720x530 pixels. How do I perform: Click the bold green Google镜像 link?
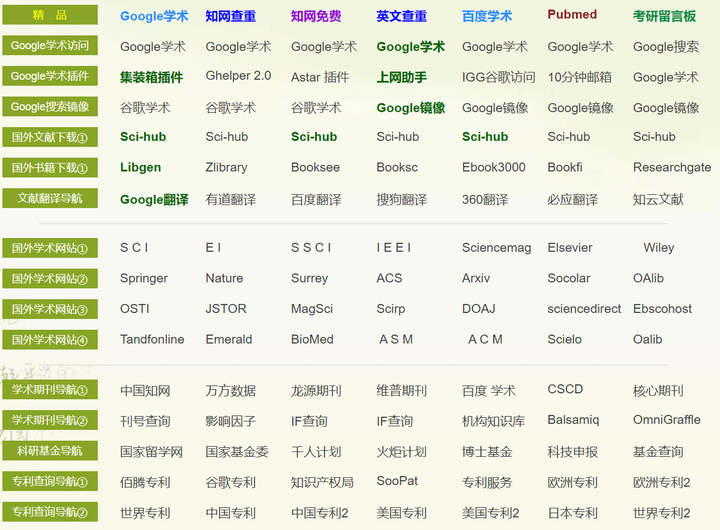pyautogui.click(x=411, y=108)
